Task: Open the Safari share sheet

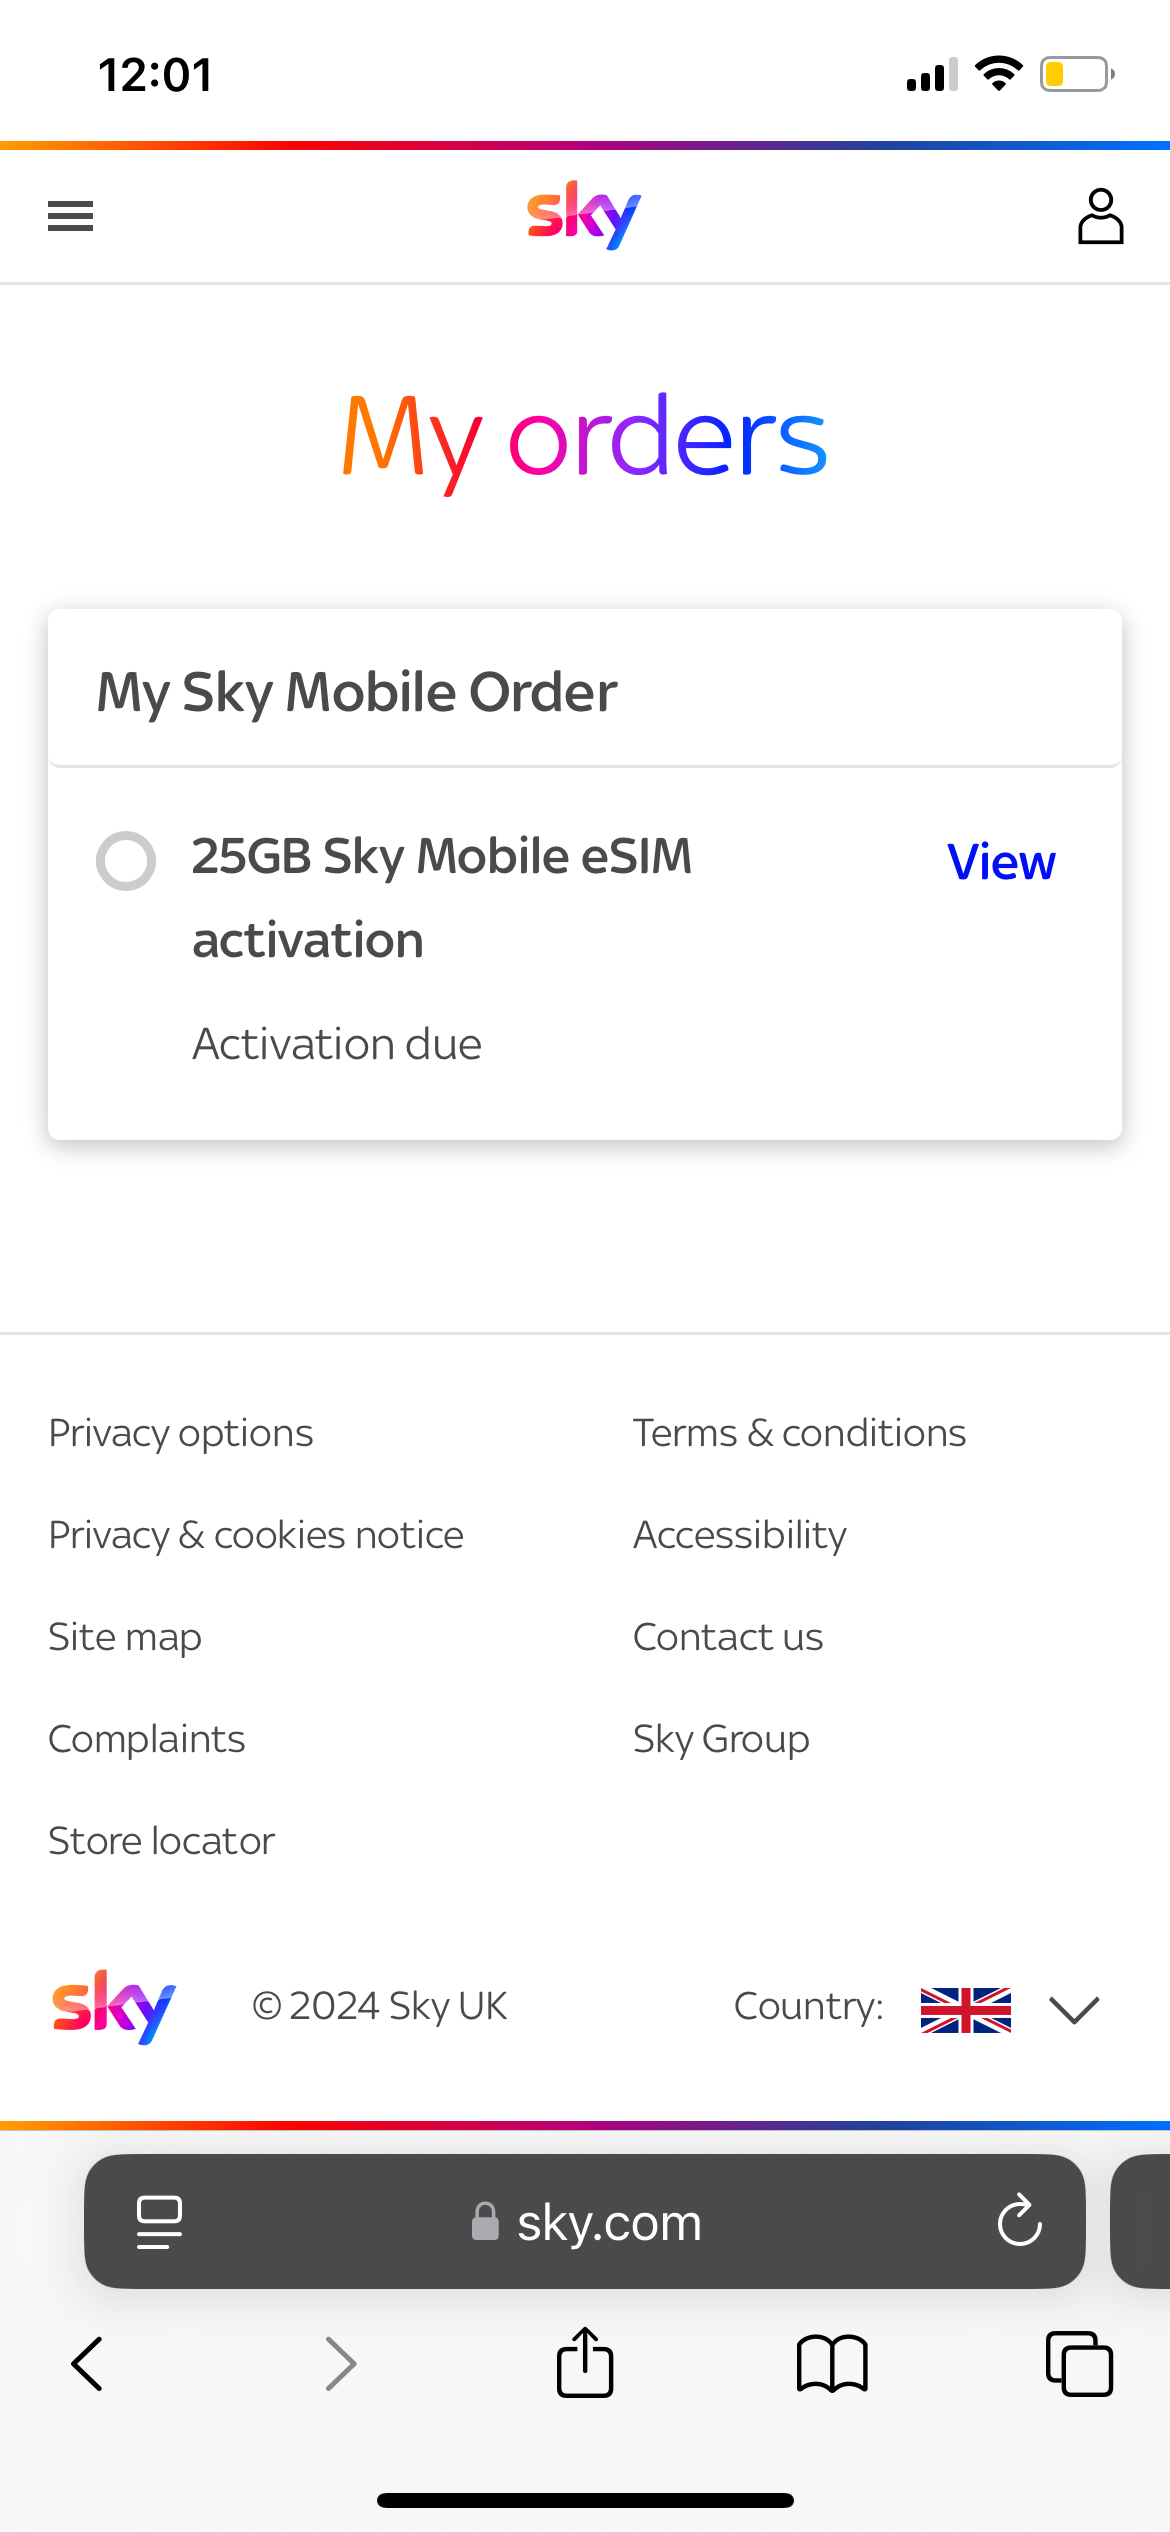Action: point(584,2362)
